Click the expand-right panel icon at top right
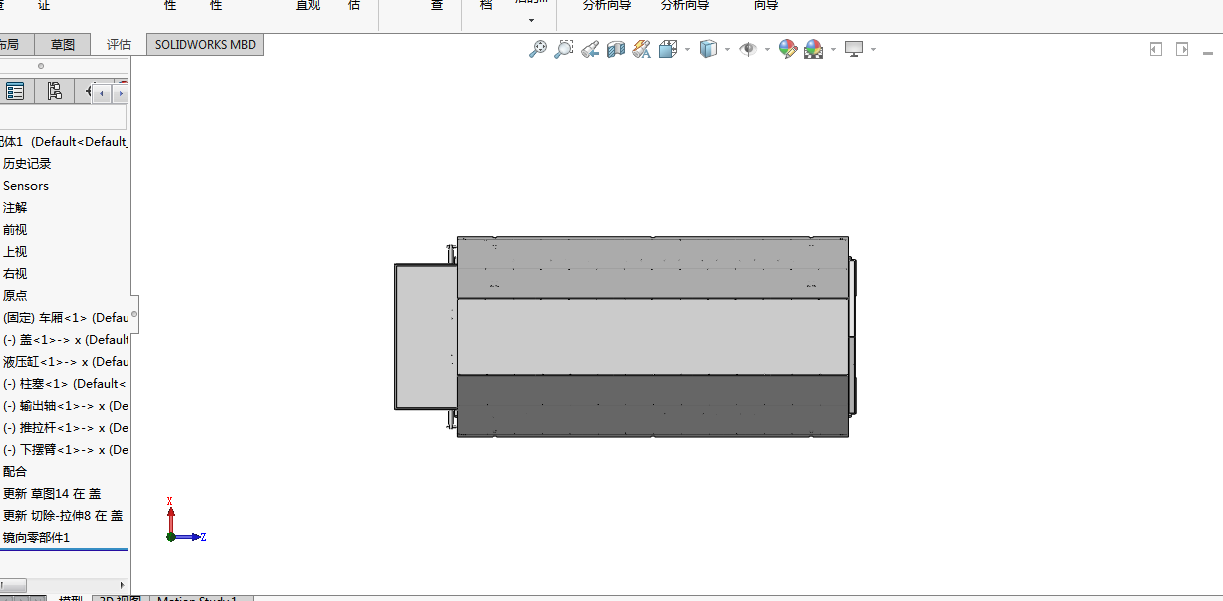This screenshot has height=601, width=1223. [1182, 49]
